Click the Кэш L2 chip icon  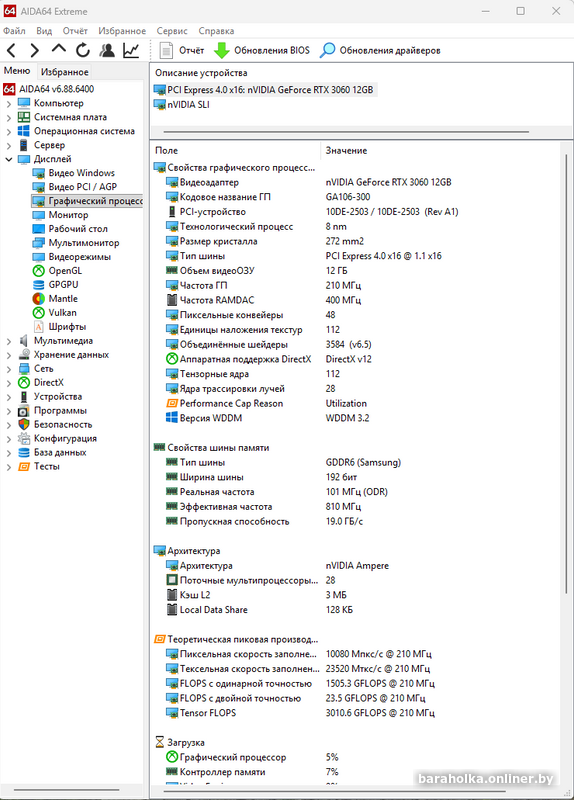(x=172, y=595)
